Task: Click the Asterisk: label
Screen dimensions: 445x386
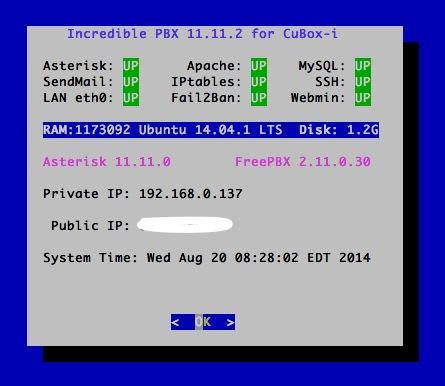Action: [x=78, y=66]
